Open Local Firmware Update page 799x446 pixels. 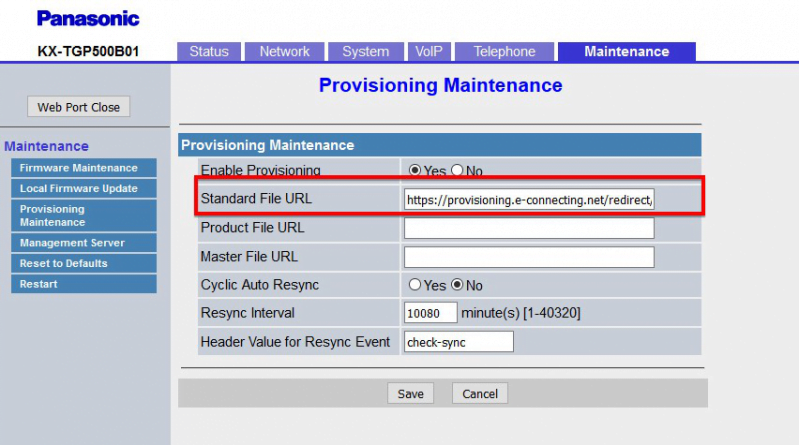tap(84, 189)
